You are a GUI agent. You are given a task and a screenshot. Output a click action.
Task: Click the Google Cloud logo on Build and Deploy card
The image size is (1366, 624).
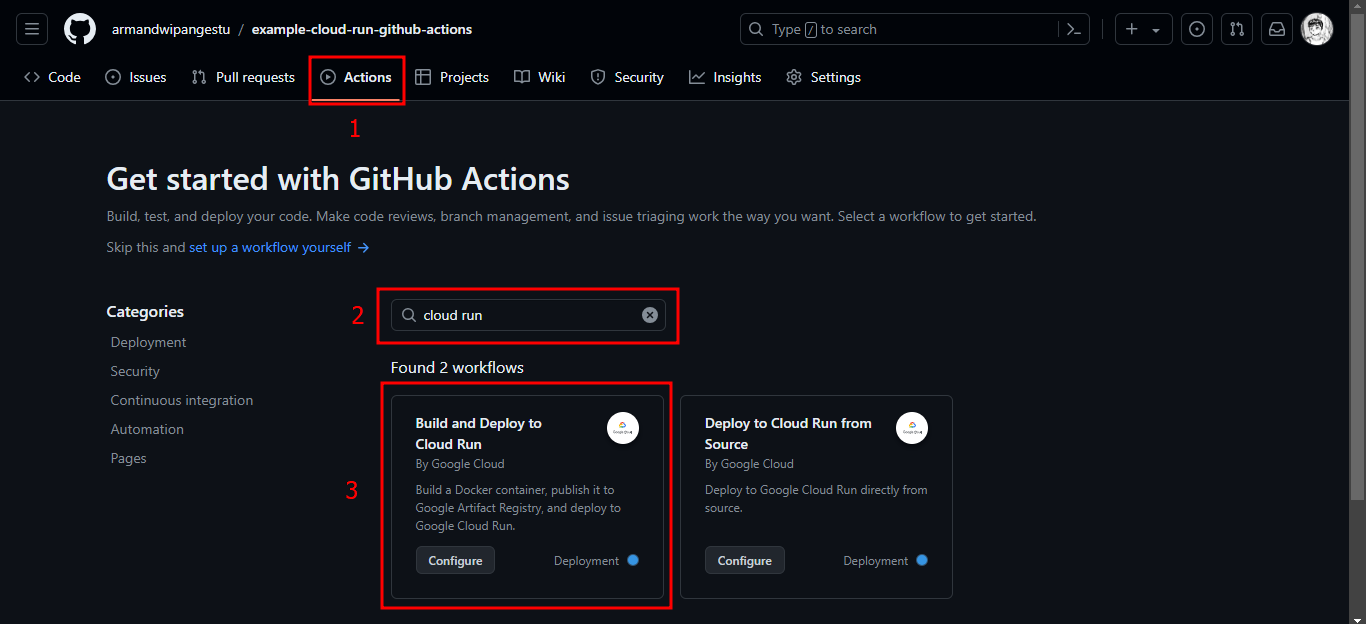(x=622, y=427)
